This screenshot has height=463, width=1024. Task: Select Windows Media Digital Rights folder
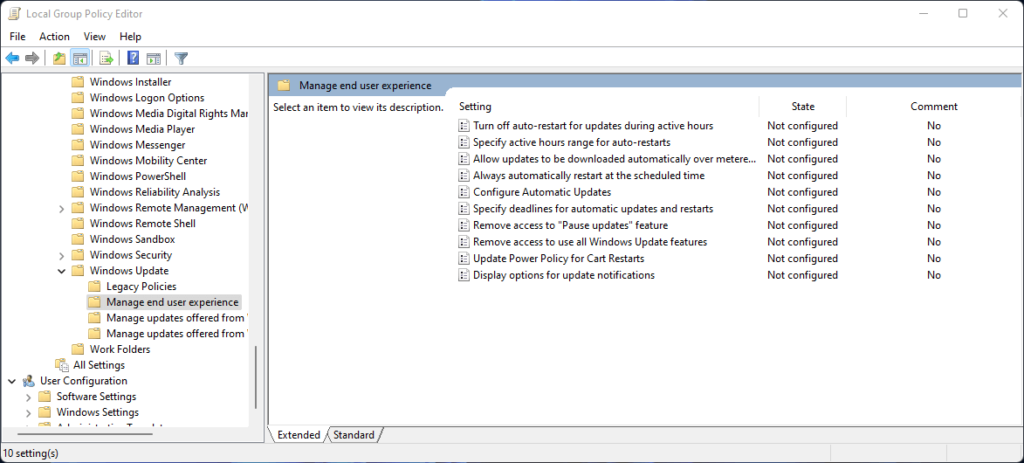pyautogui.click(x=168, y=114)
